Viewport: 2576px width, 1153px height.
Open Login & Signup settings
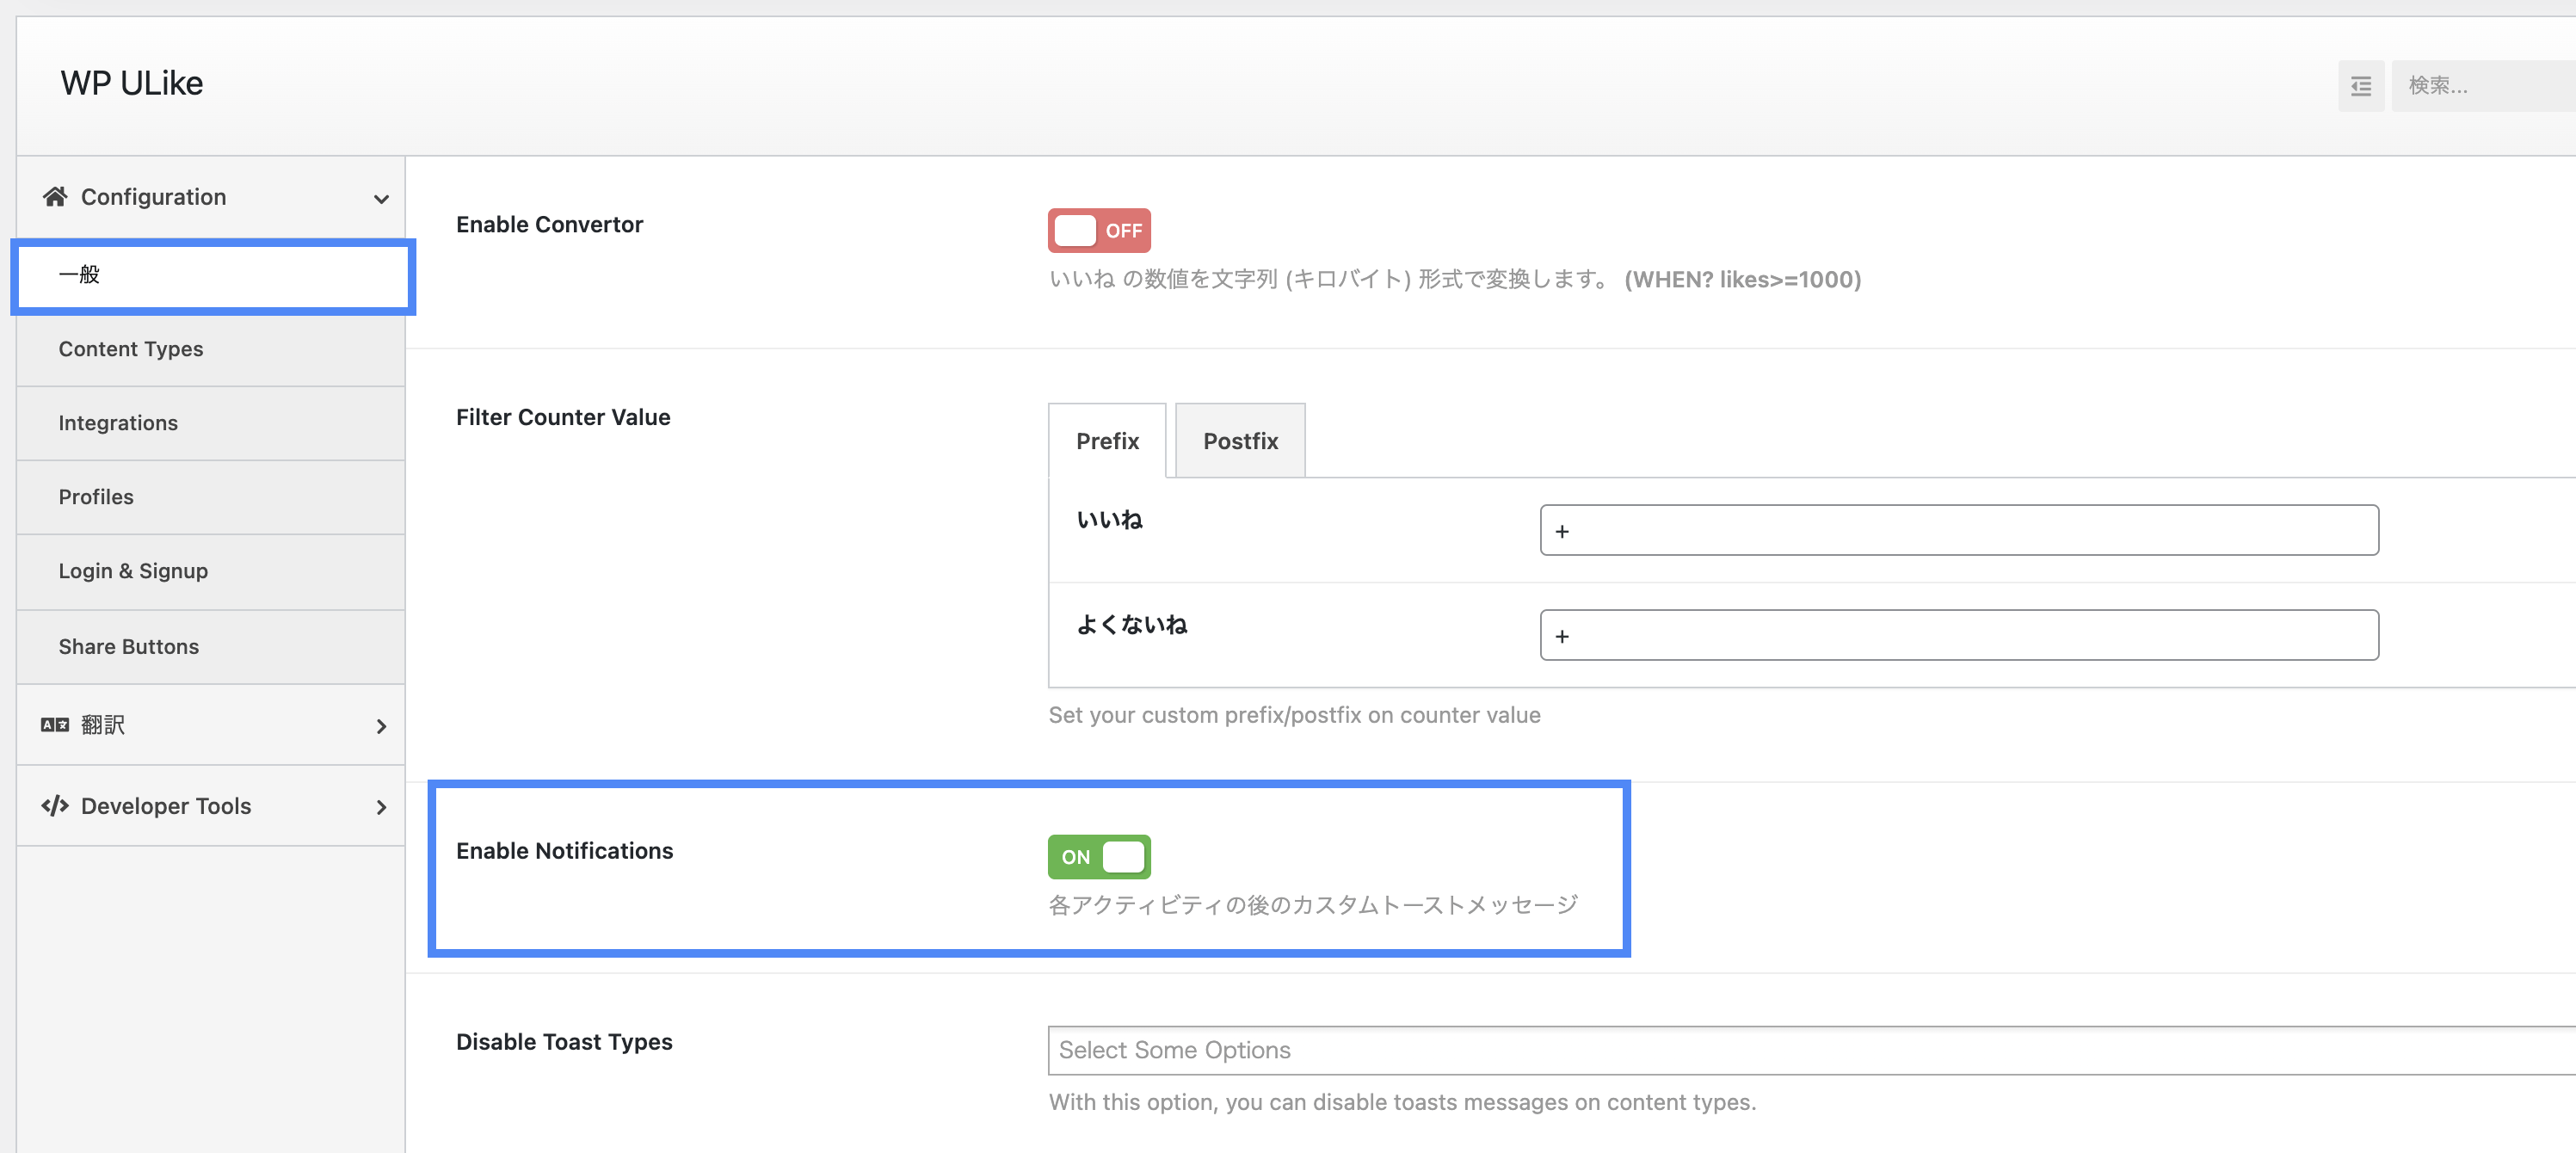133,571
